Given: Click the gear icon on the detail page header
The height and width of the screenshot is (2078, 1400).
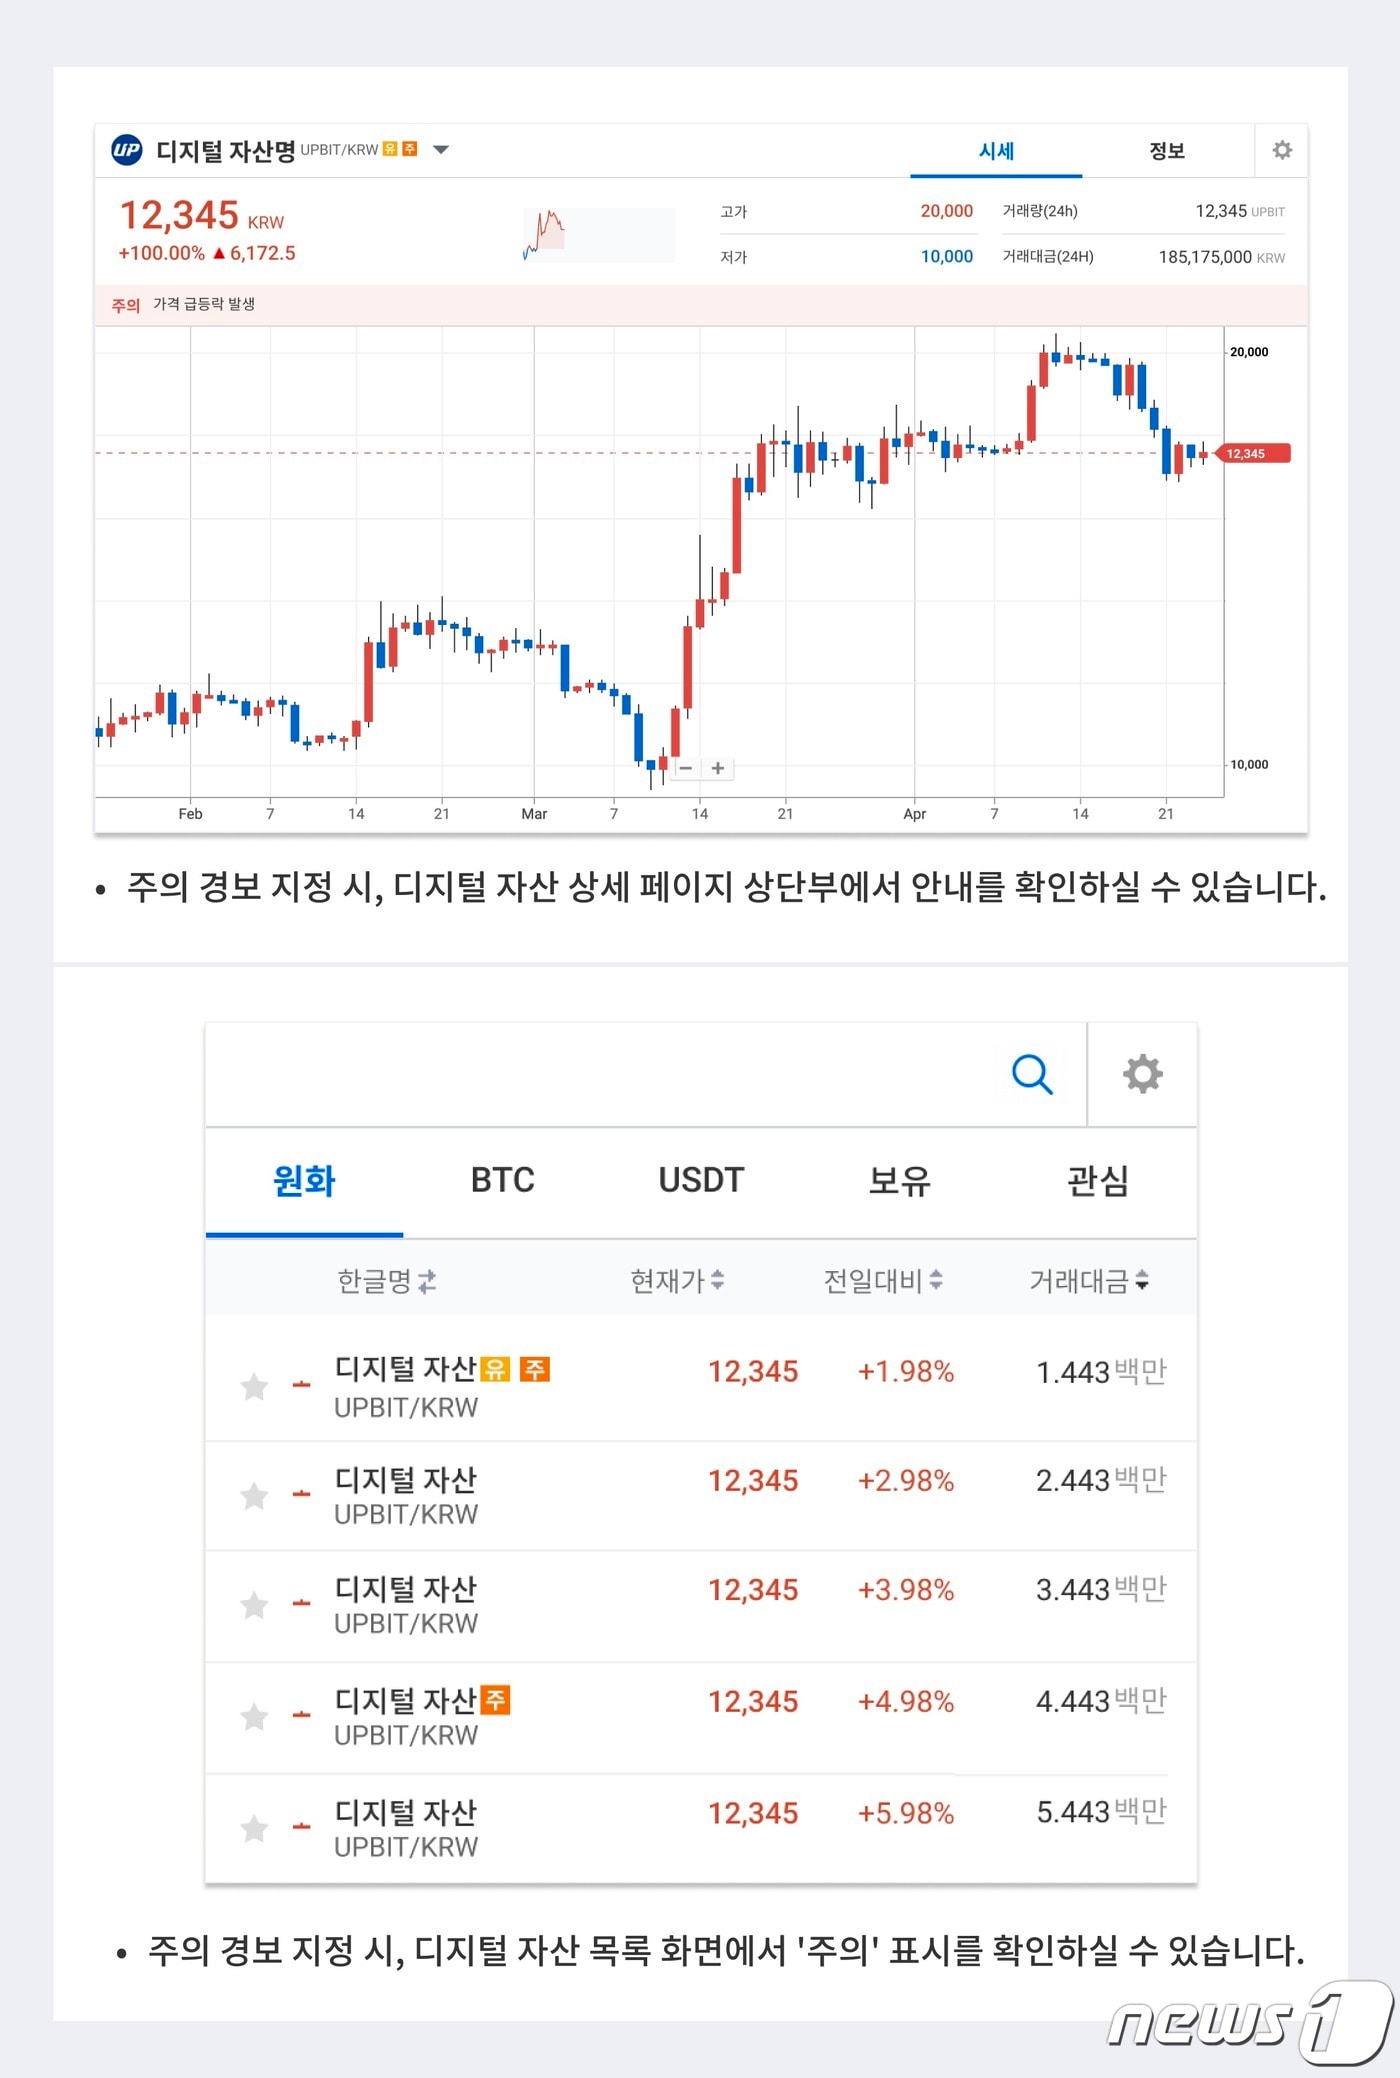Looking at the screenshot, I should pos(1281,150).
